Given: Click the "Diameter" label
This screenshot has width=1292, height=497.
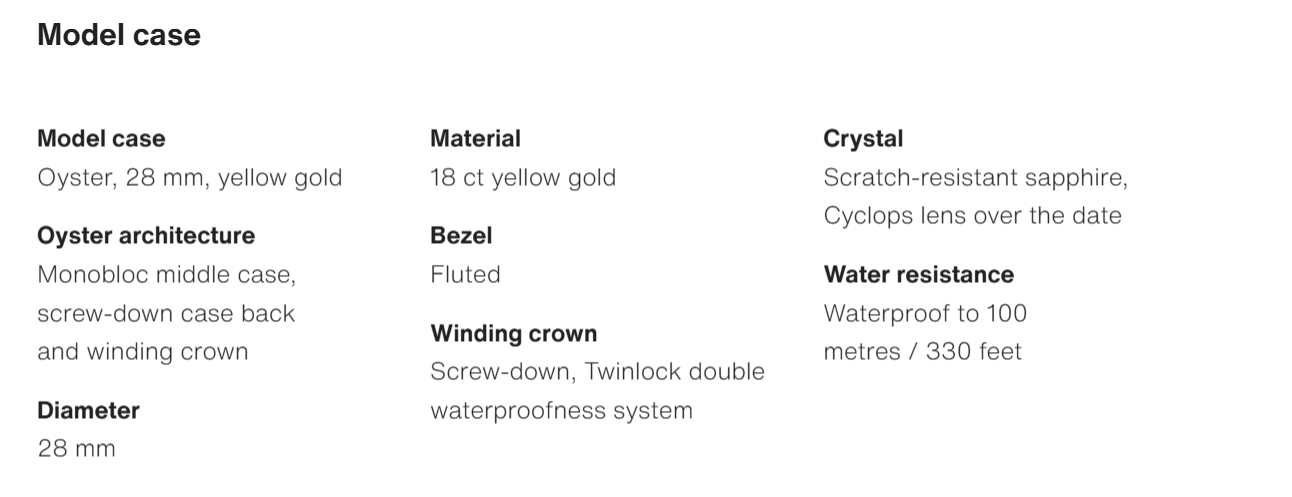Looking at the screenshot, I should click(88, 410).
